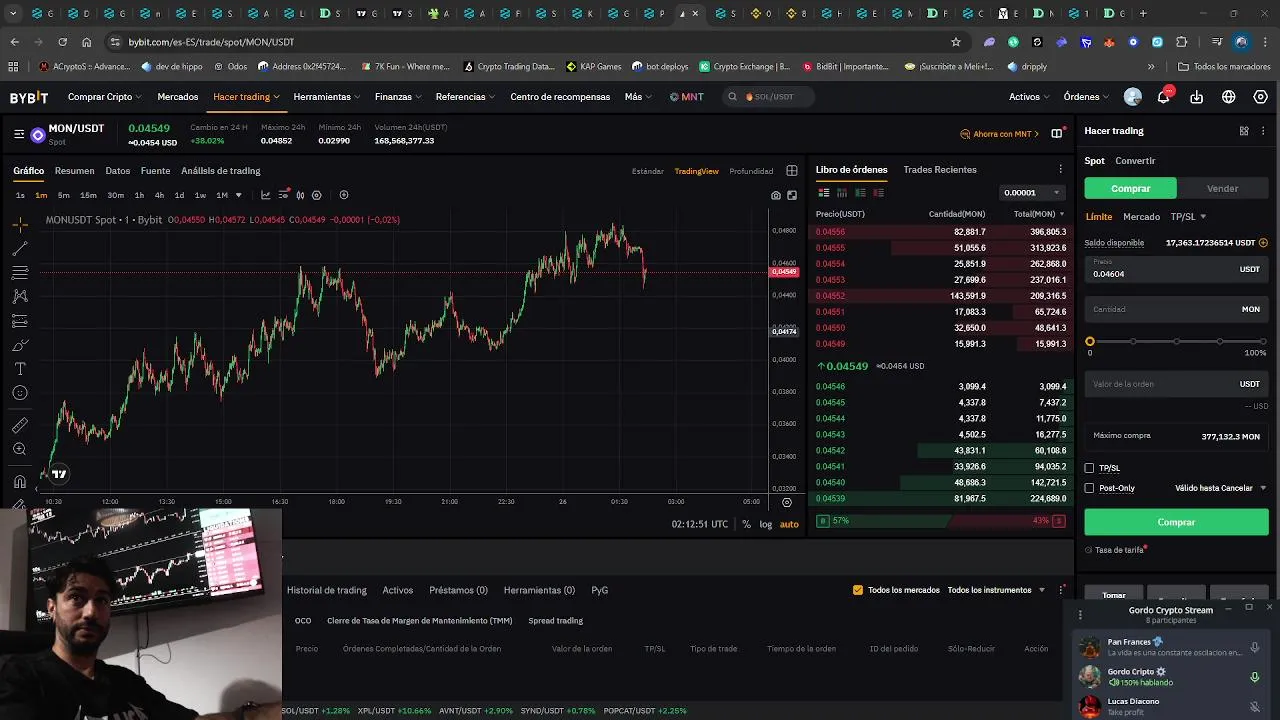
Task: Activate the chart zoom-in tool
Action: (20, 449)
